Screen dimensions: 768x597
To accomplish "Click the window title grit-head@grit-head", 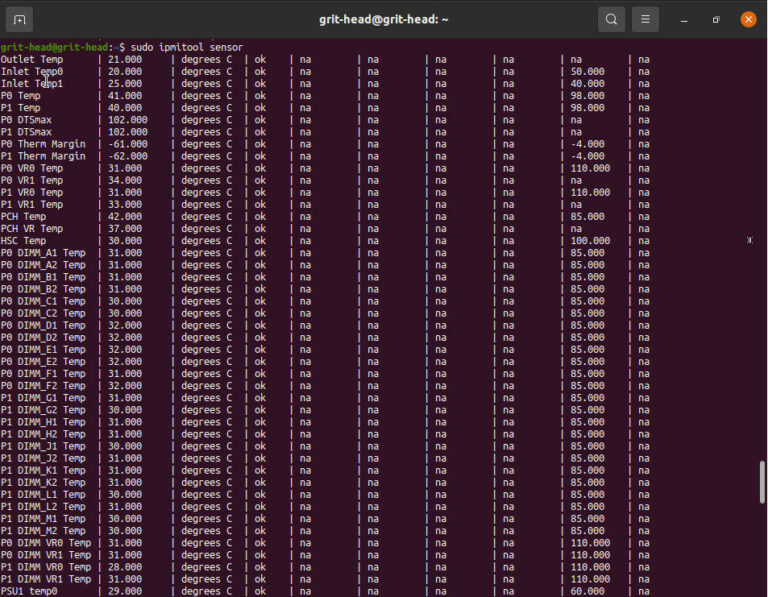I will (x=383, y=19).
